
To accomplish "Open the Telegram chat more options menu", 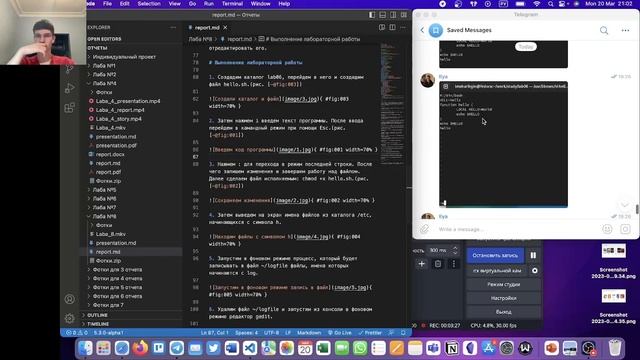I will coord(625,30).
